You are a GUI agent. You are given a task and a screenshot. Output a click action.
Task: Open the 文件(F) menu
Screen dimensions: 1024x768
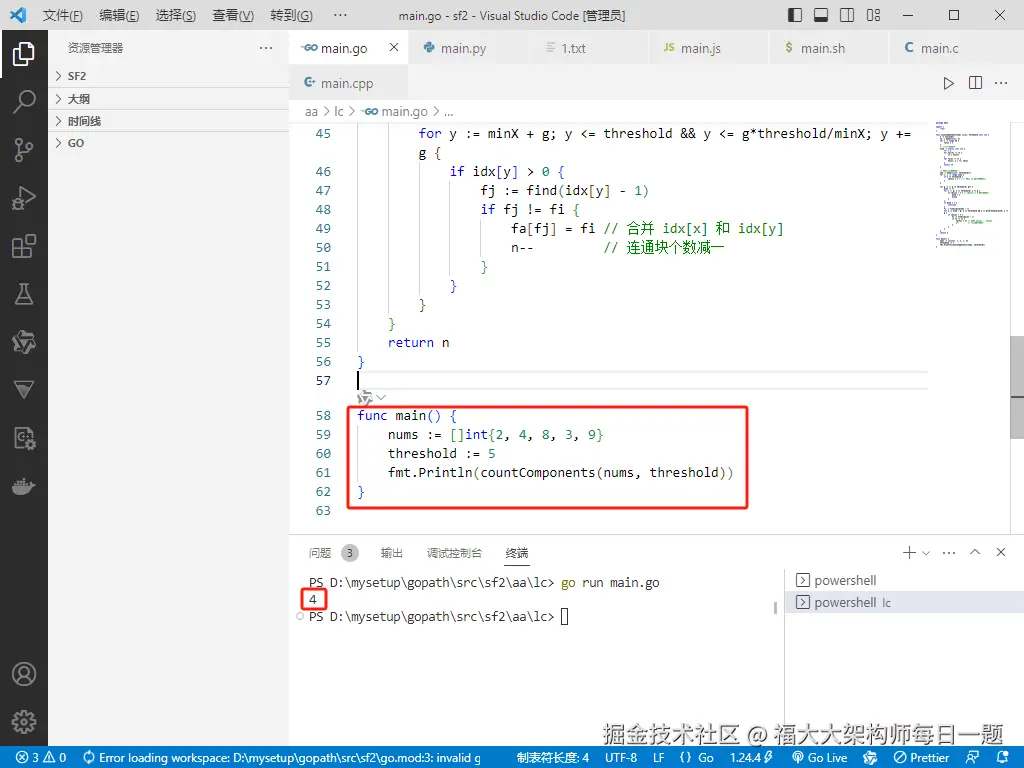[x=63, y=15]
